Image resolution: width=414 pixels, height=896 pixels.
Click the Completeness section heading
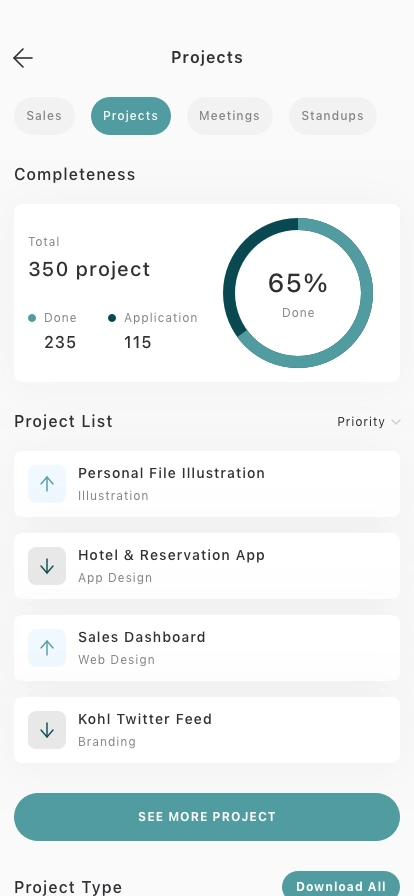[75, 174]
